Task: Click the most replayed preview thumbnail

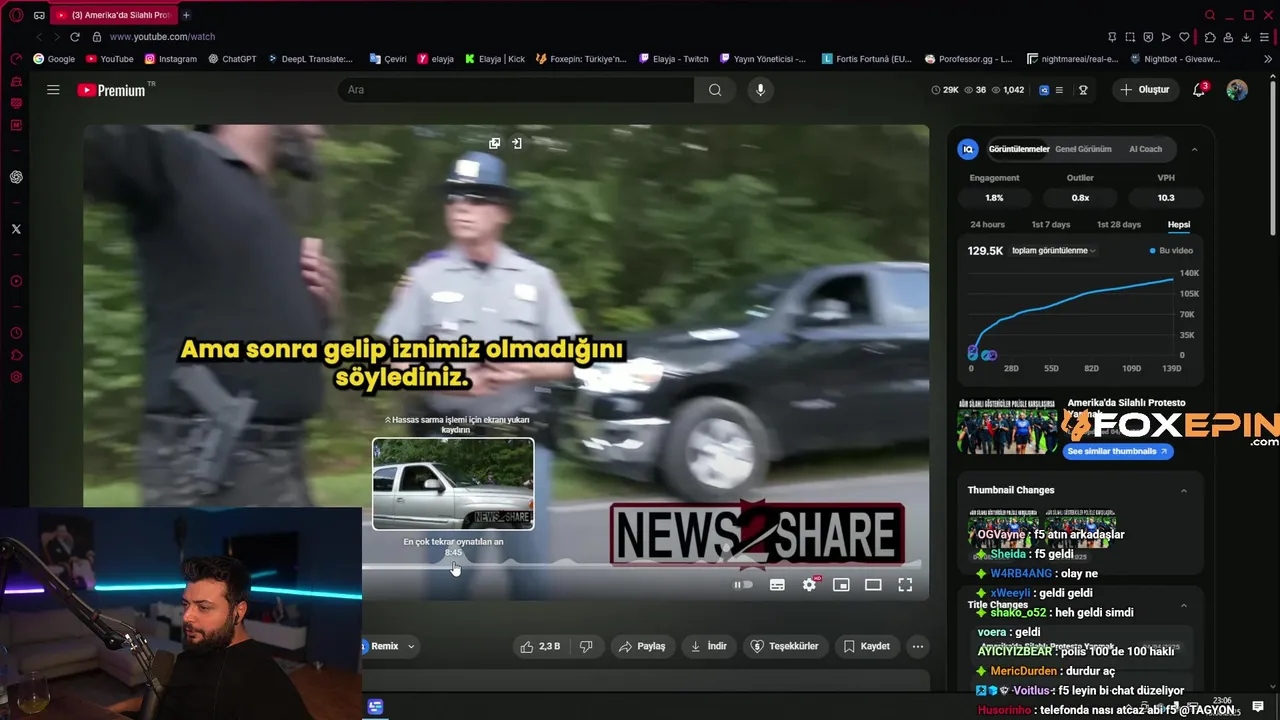Action: point(453,484)
